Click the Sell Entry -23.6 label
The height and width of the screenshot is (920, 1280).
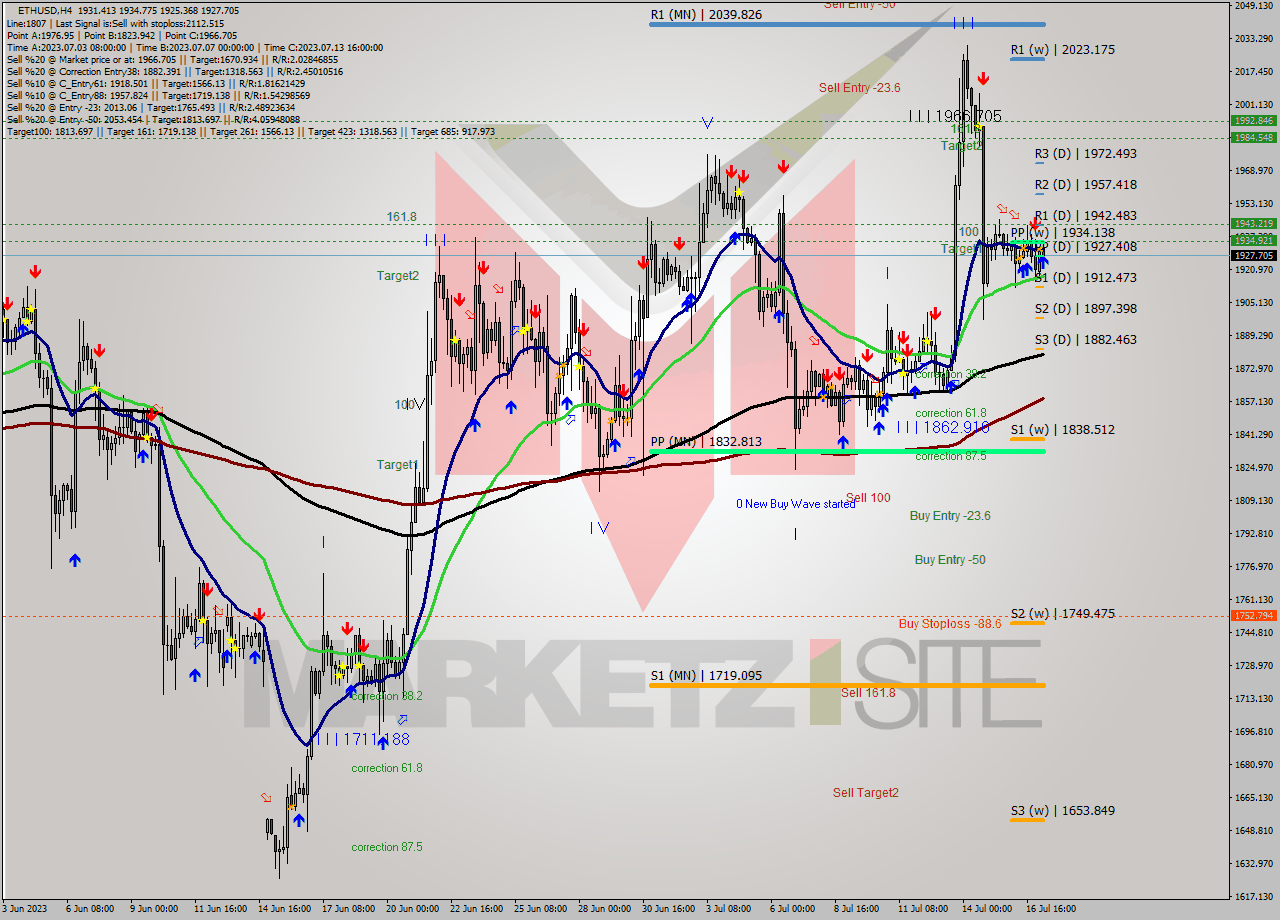[x=859, y=88]
